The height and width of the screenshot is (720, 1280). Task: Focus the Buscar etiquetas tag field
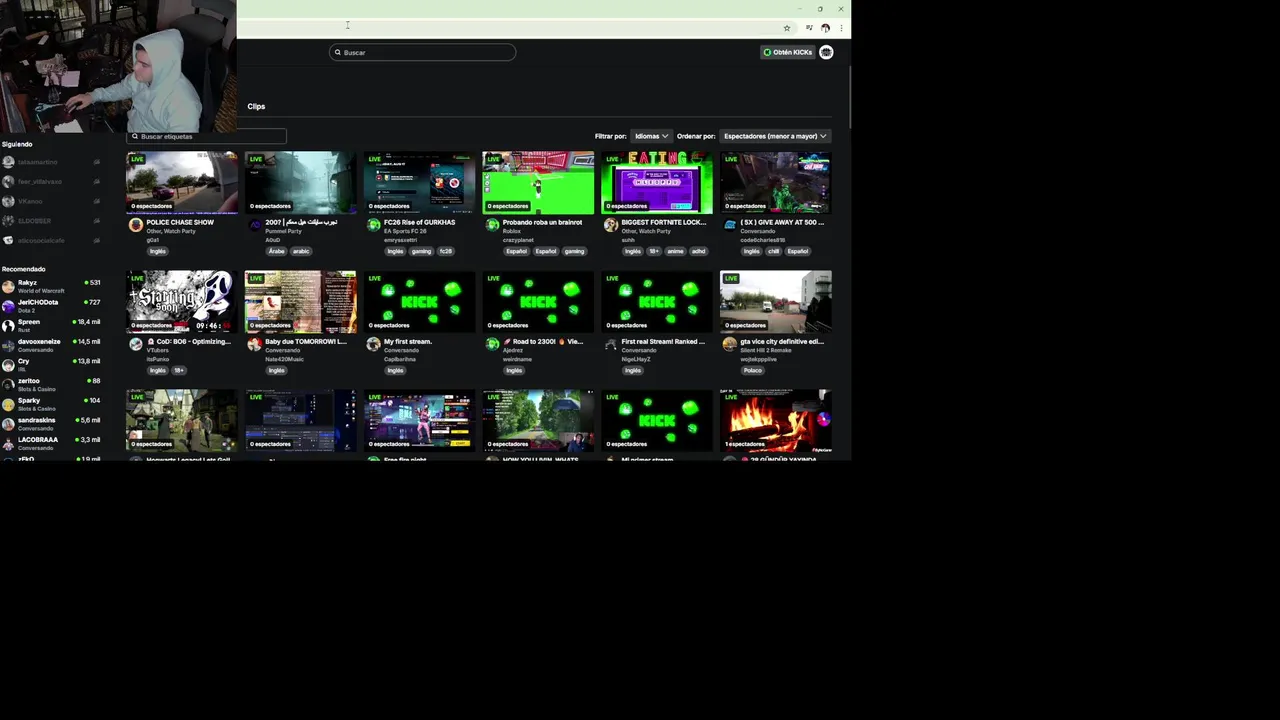coord(207,136)
